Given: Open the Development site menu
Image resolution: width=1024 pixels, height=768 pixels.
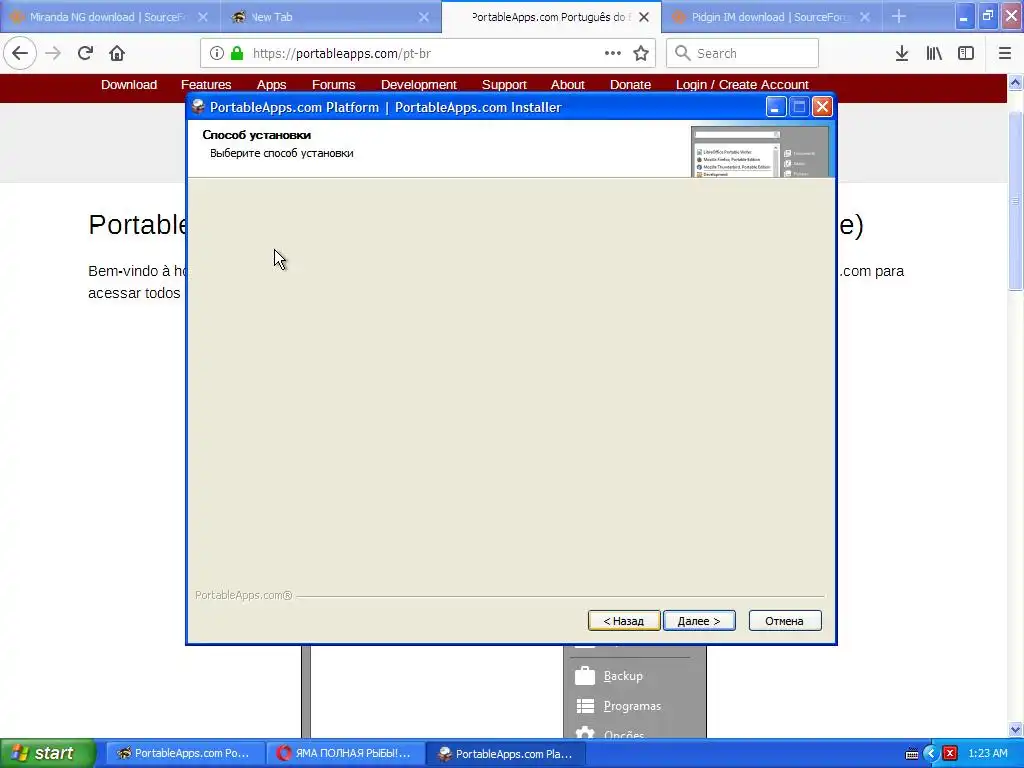Looking at the screenshot, I should pos(419,84).
